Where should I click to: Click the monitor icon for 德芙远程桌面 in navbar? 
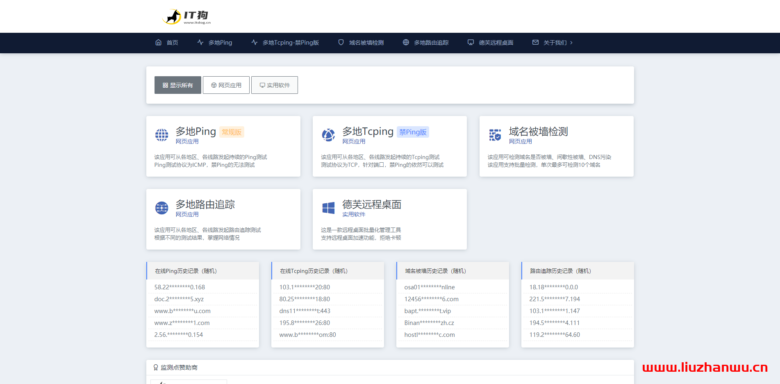[471, 43]
